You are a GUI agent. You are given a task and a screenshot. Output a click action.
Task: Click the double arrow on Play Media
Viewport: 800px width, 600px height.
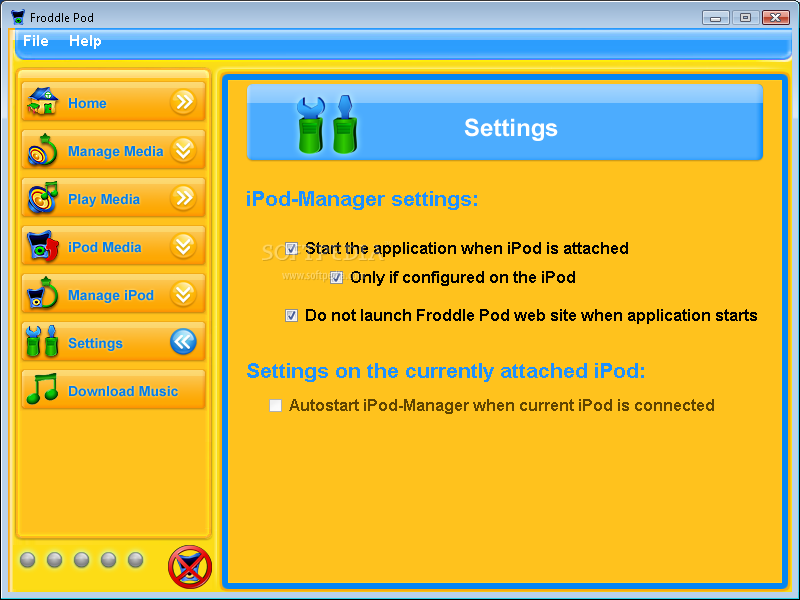[x=183, y=197]
